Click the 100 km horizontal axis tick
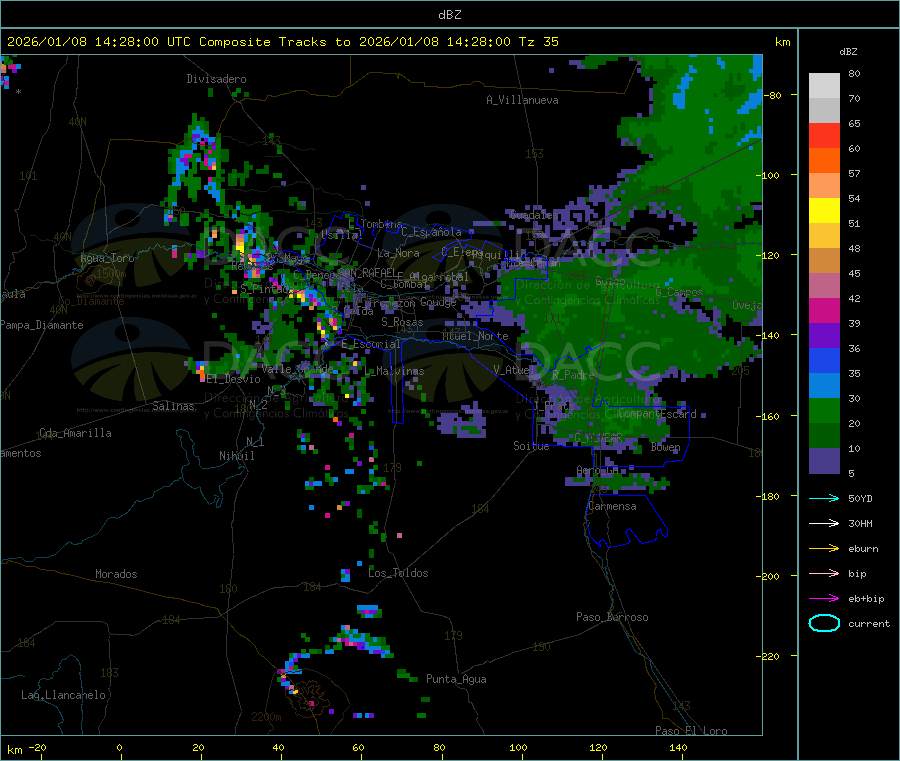Viewport: 900px width, 761px height. coord(518,747)
